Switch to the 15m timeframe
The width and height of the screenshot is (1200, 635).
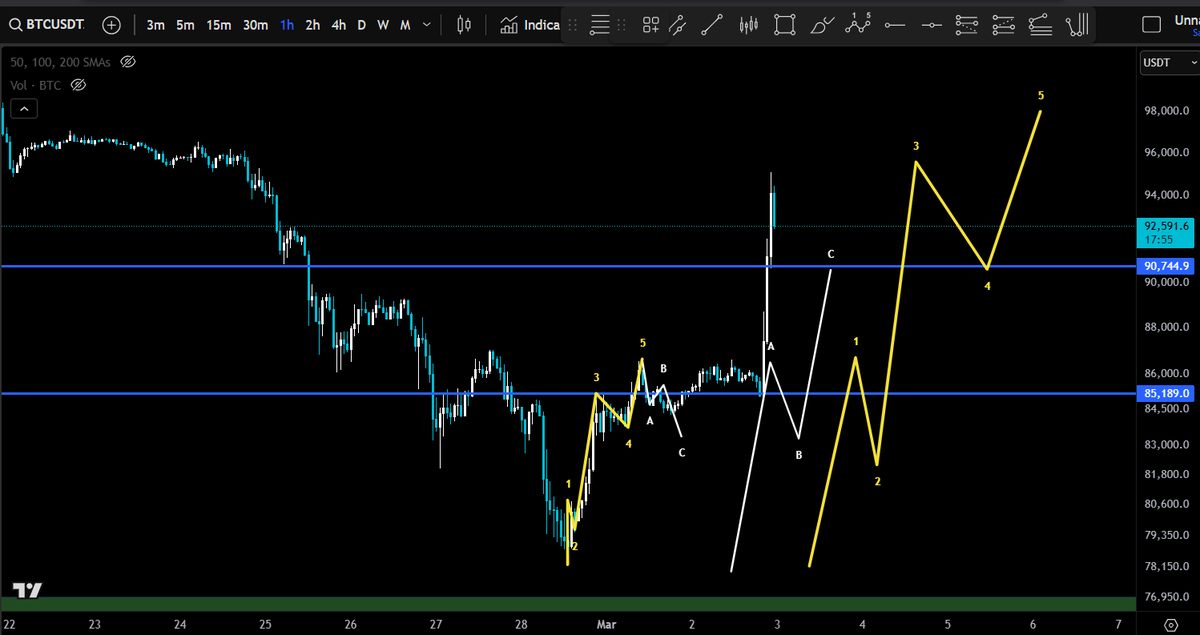(x=218, y=24)
